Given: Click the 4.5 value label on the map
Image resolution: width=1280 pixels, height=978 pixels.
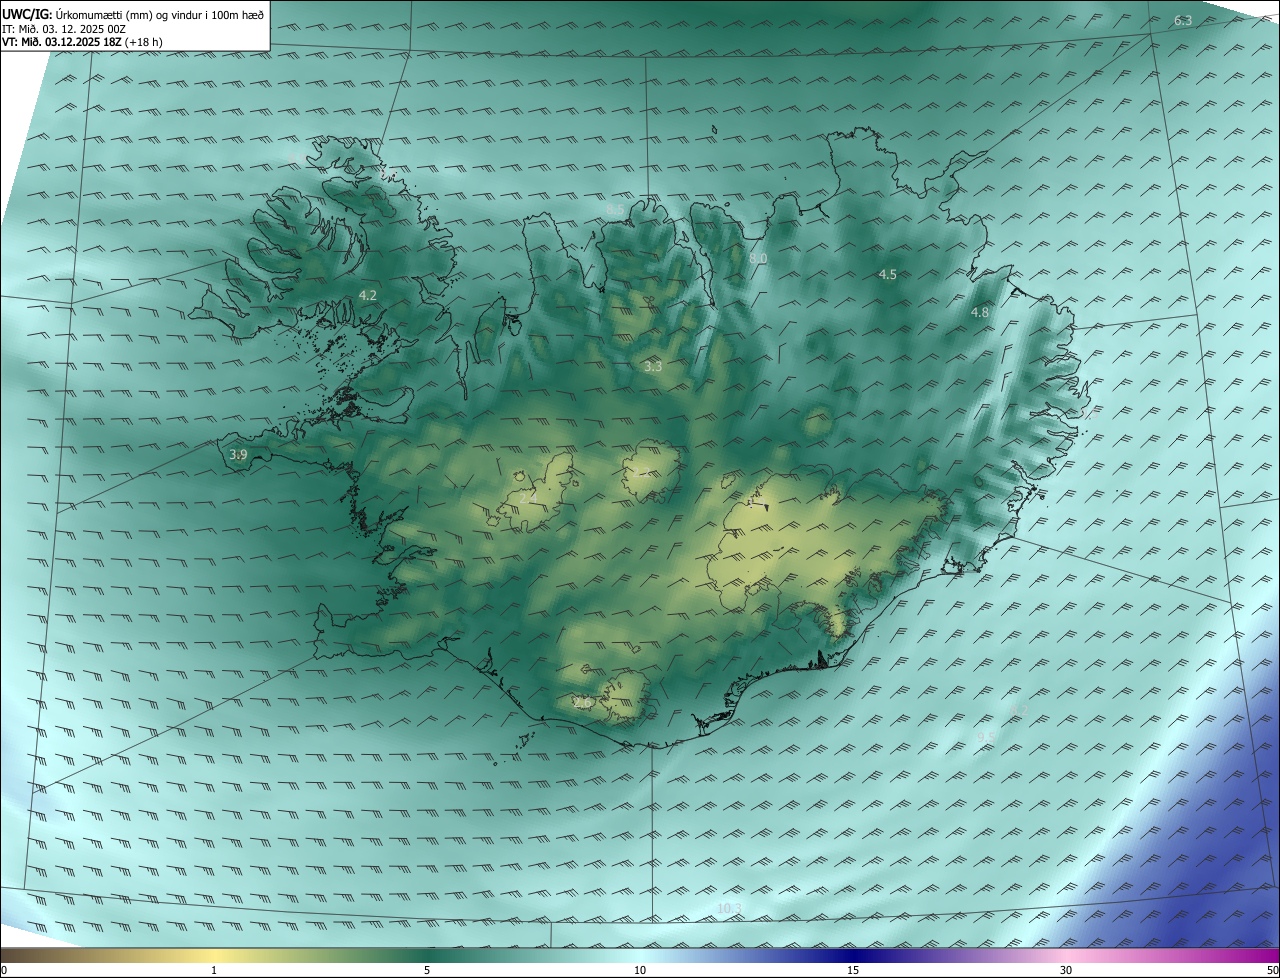Looking at the screenshot, I should point(887,275).
